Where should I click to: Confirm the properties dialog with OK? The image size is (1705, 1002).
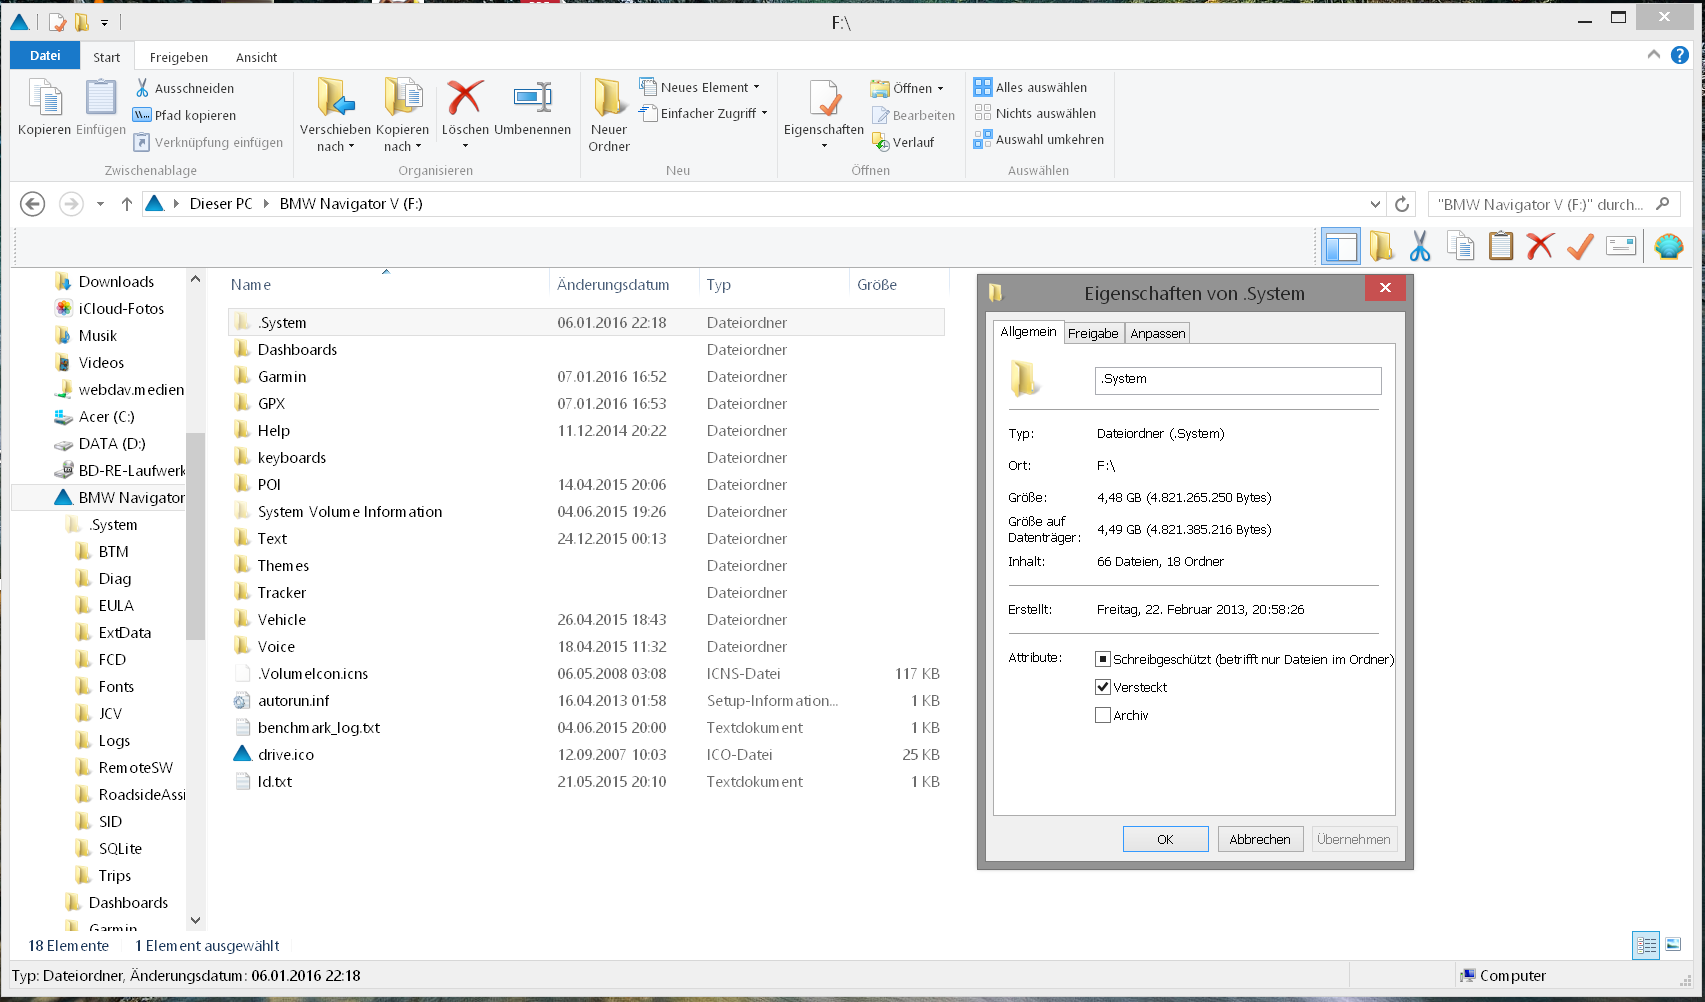coord(1165,839)
